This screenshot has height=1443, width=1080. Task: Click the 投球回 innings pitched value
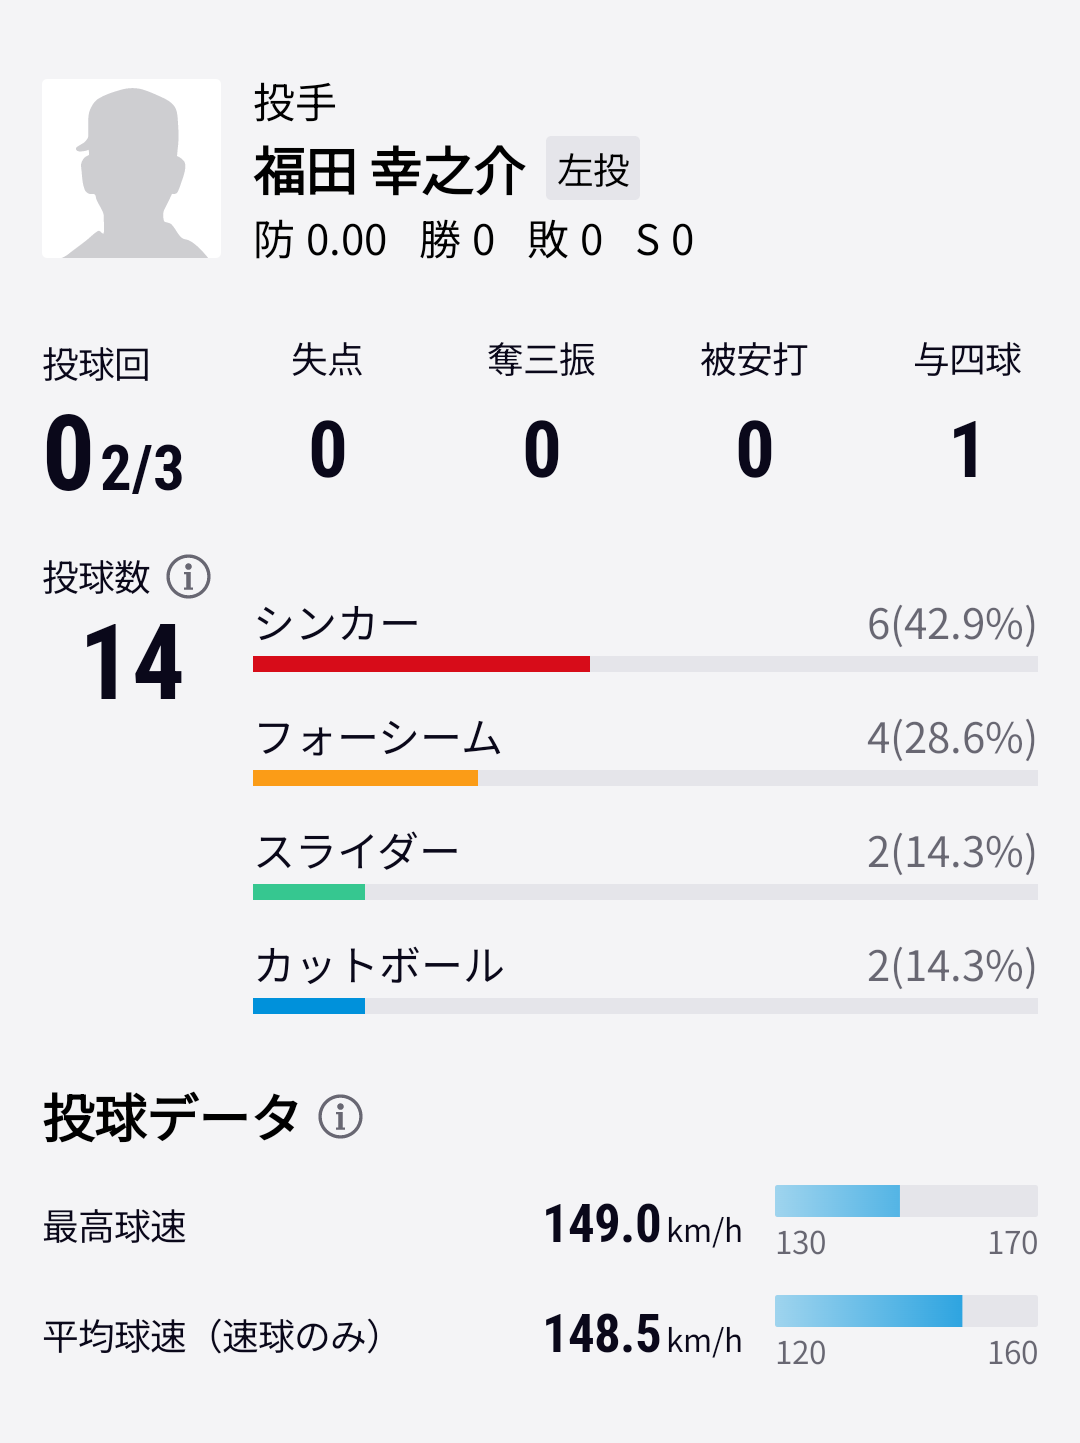[114, 456]
